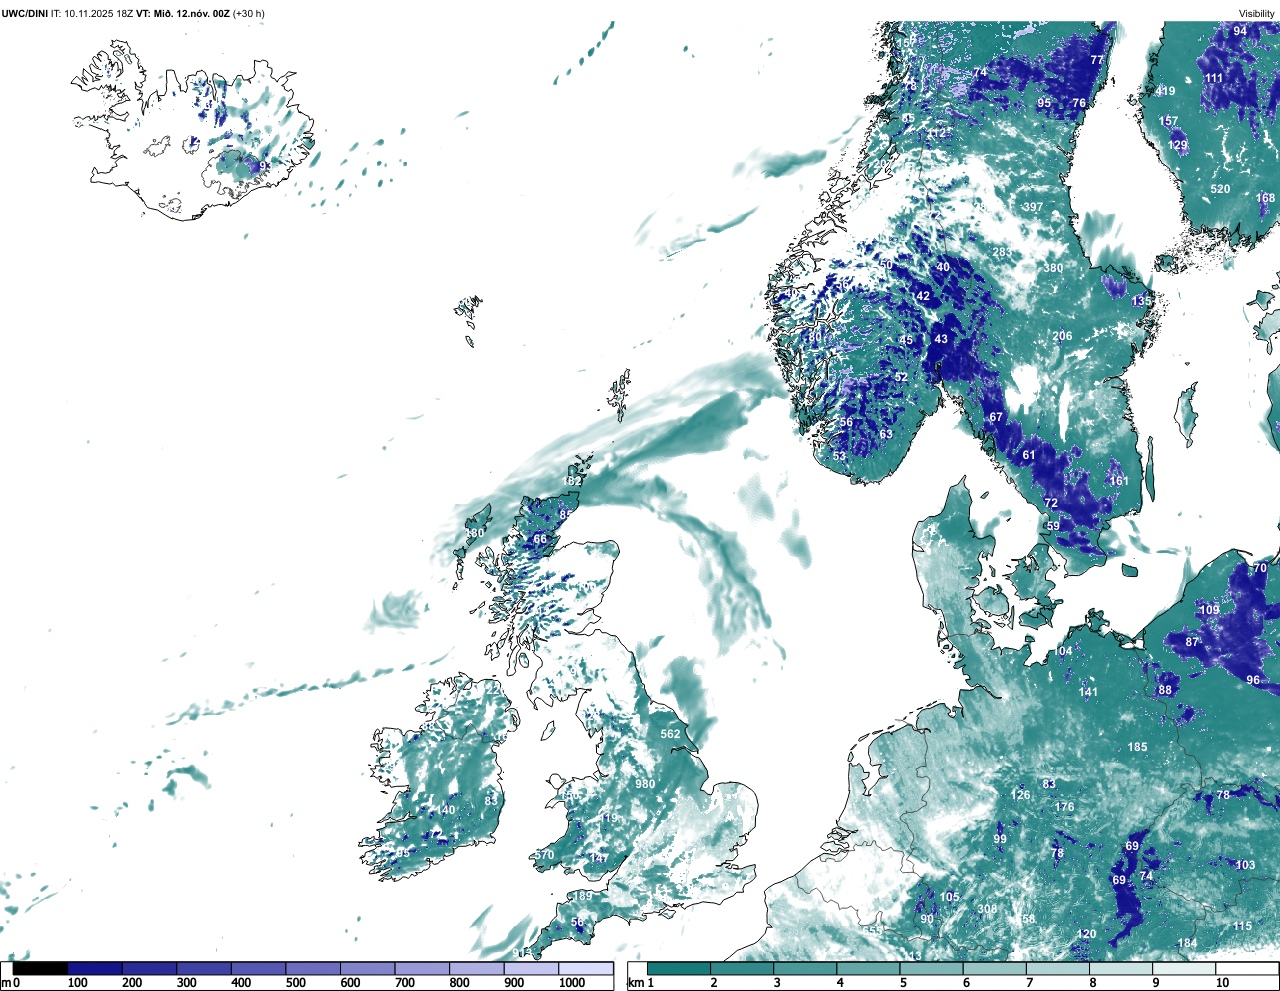Click the '104' value on German Baltic coast
The height and width of the screenshot is (991, 1280).
1063,651
